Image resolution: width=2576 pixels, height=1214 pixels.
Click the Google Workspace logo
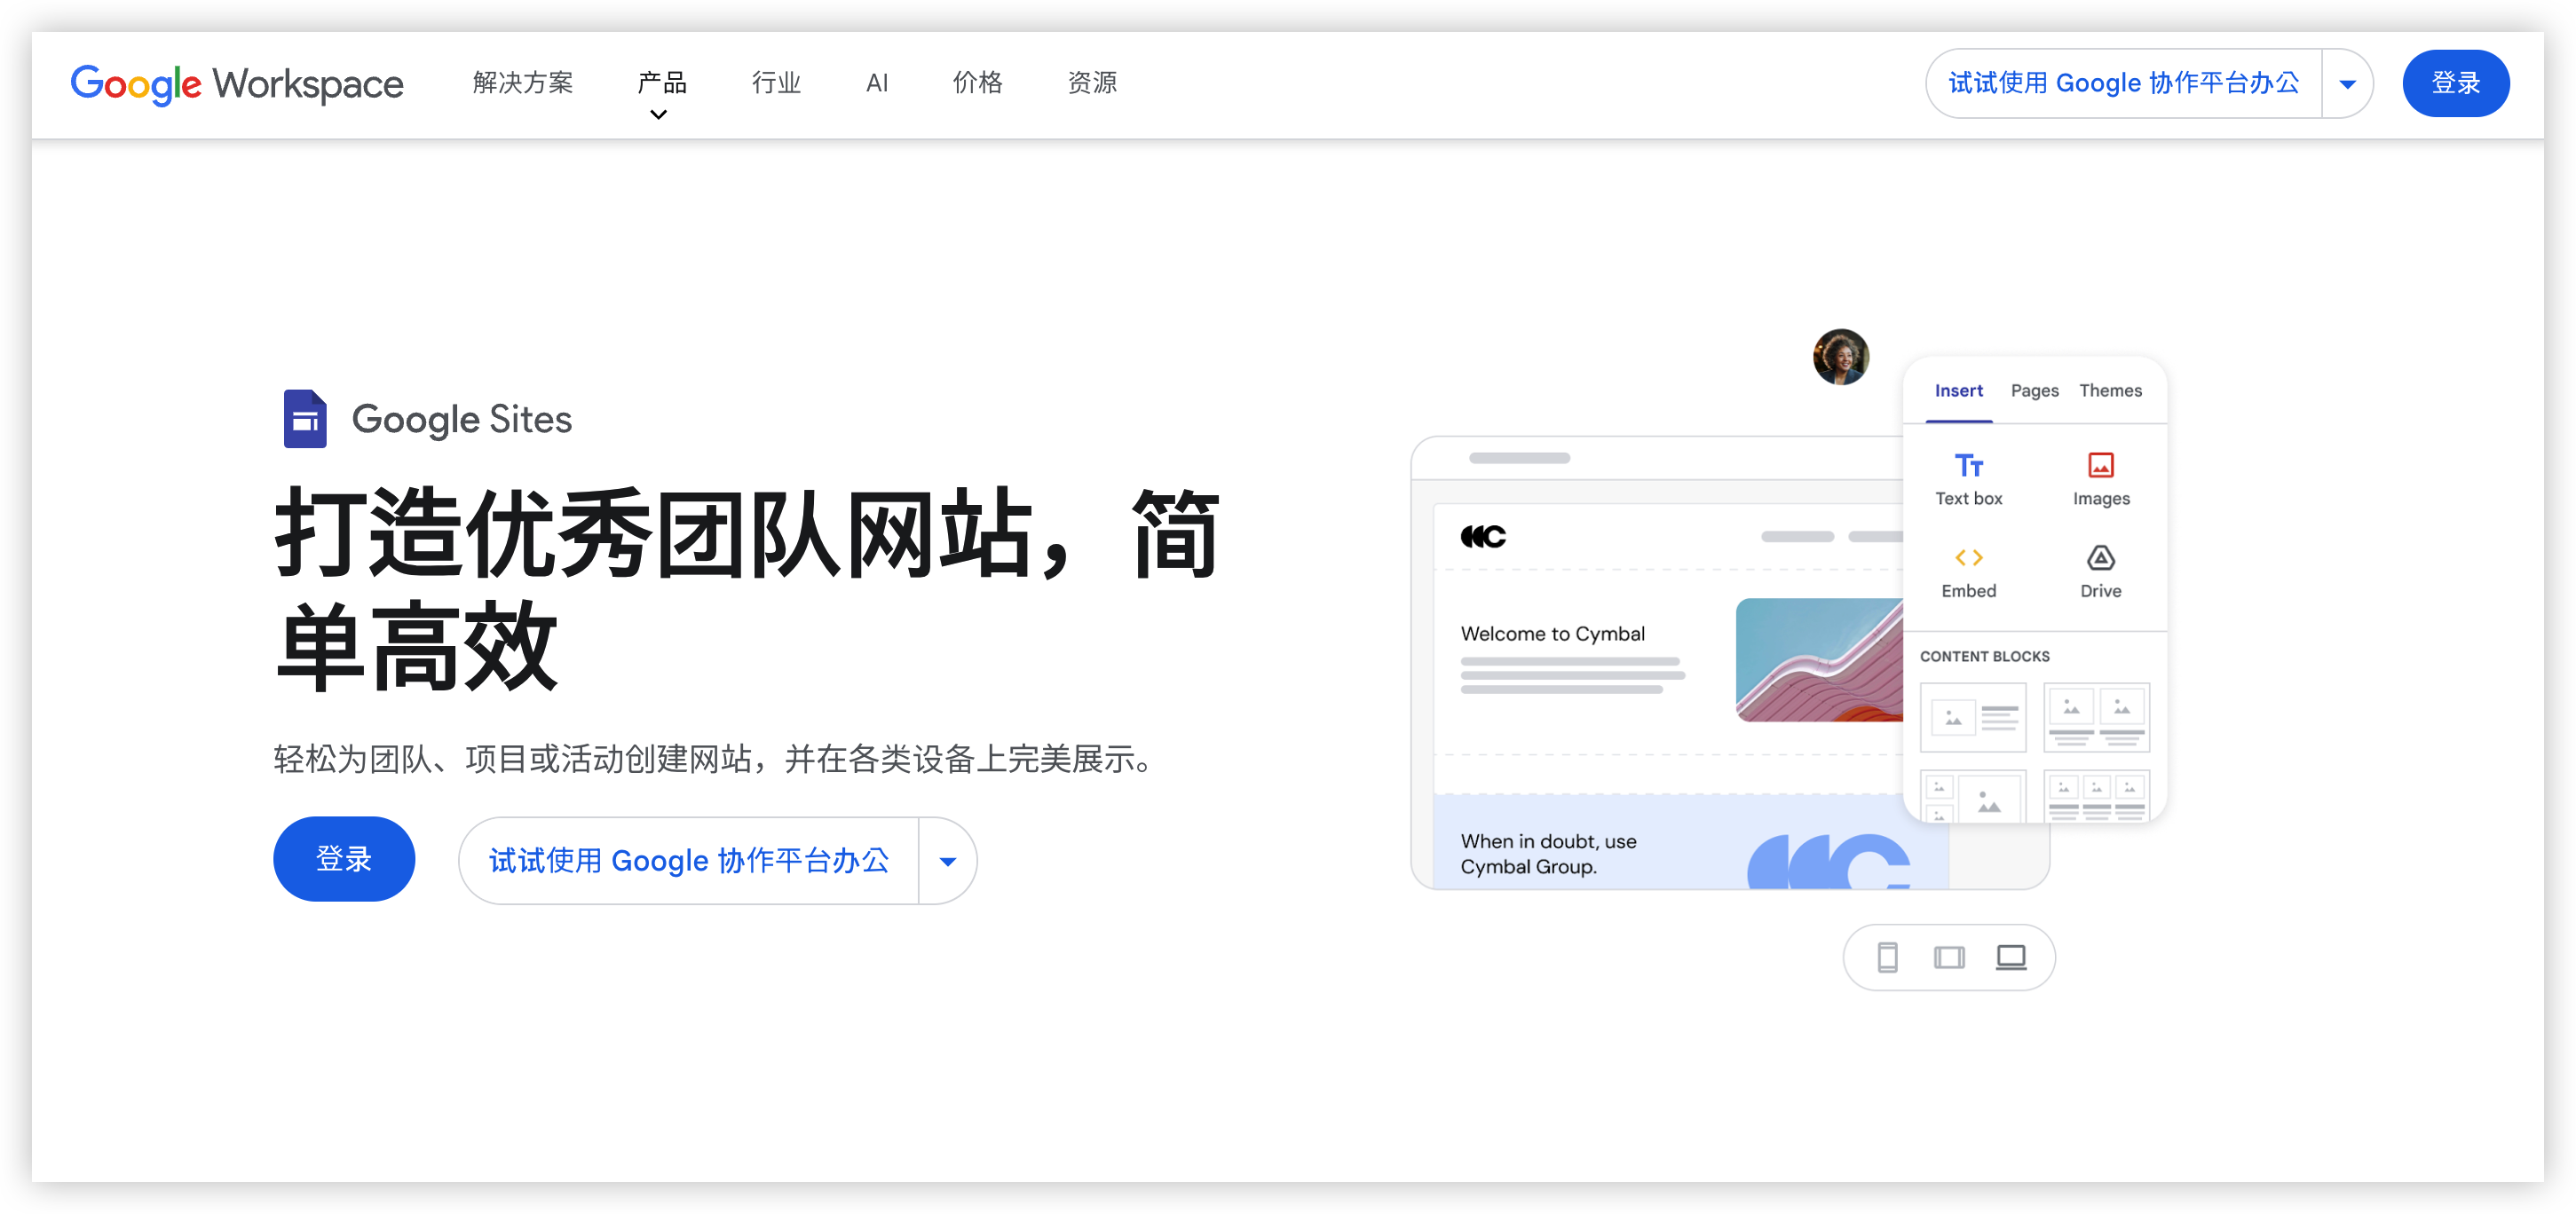click(237, 84)
